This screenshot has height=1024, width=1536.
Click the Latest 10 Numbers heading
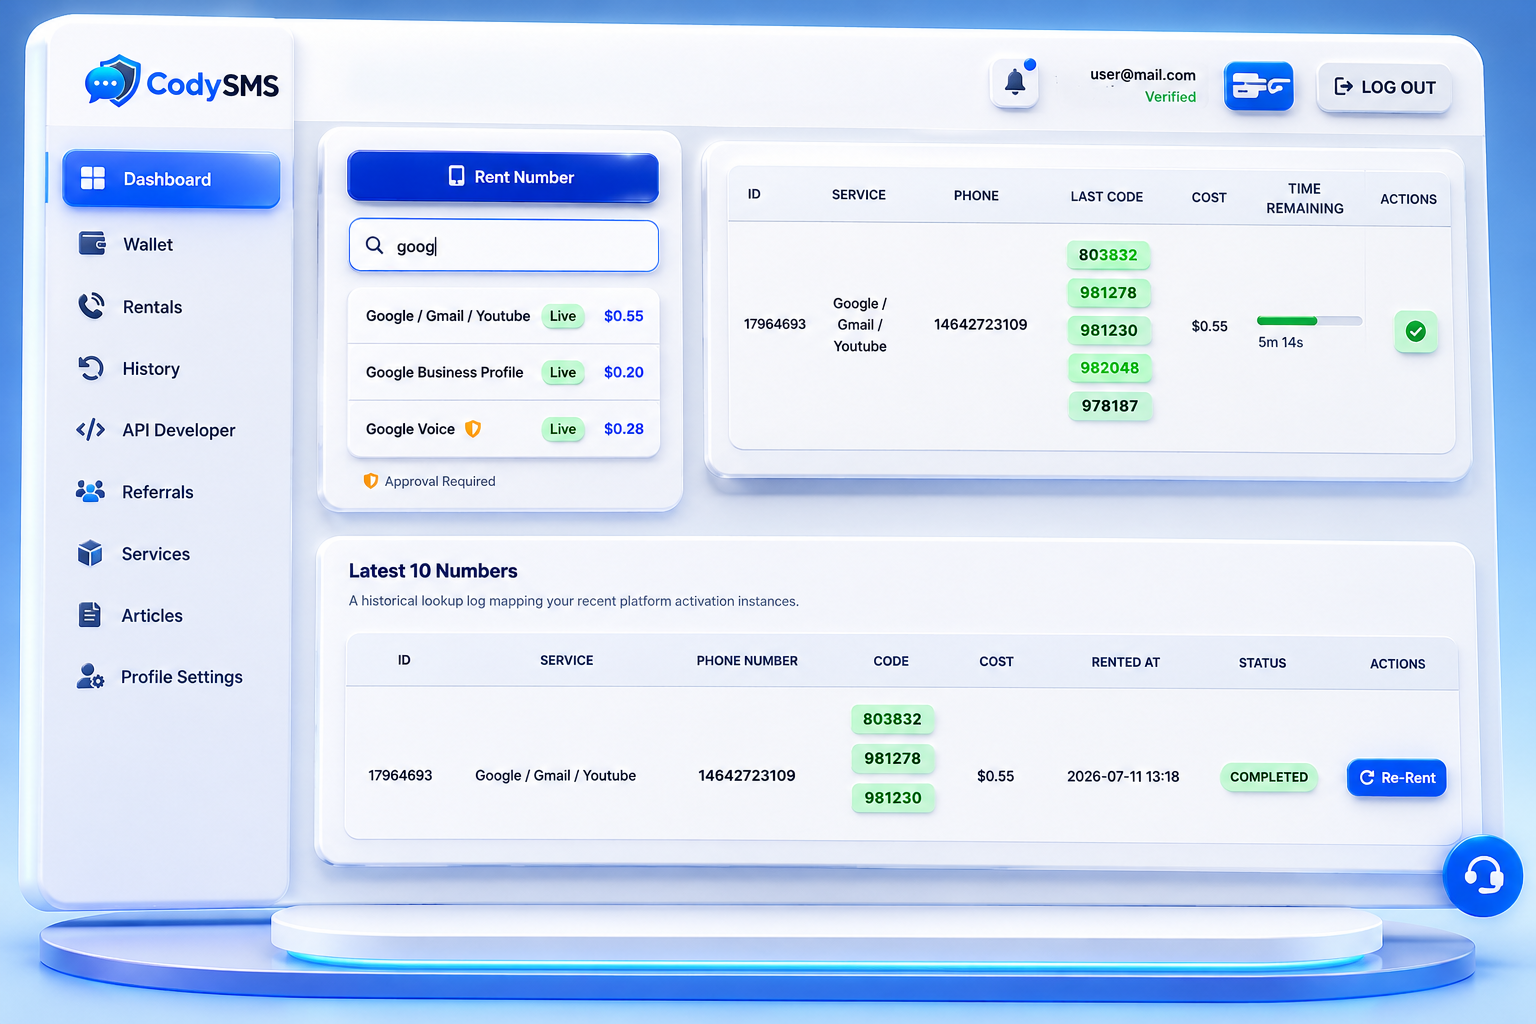(x=433, y=571)
